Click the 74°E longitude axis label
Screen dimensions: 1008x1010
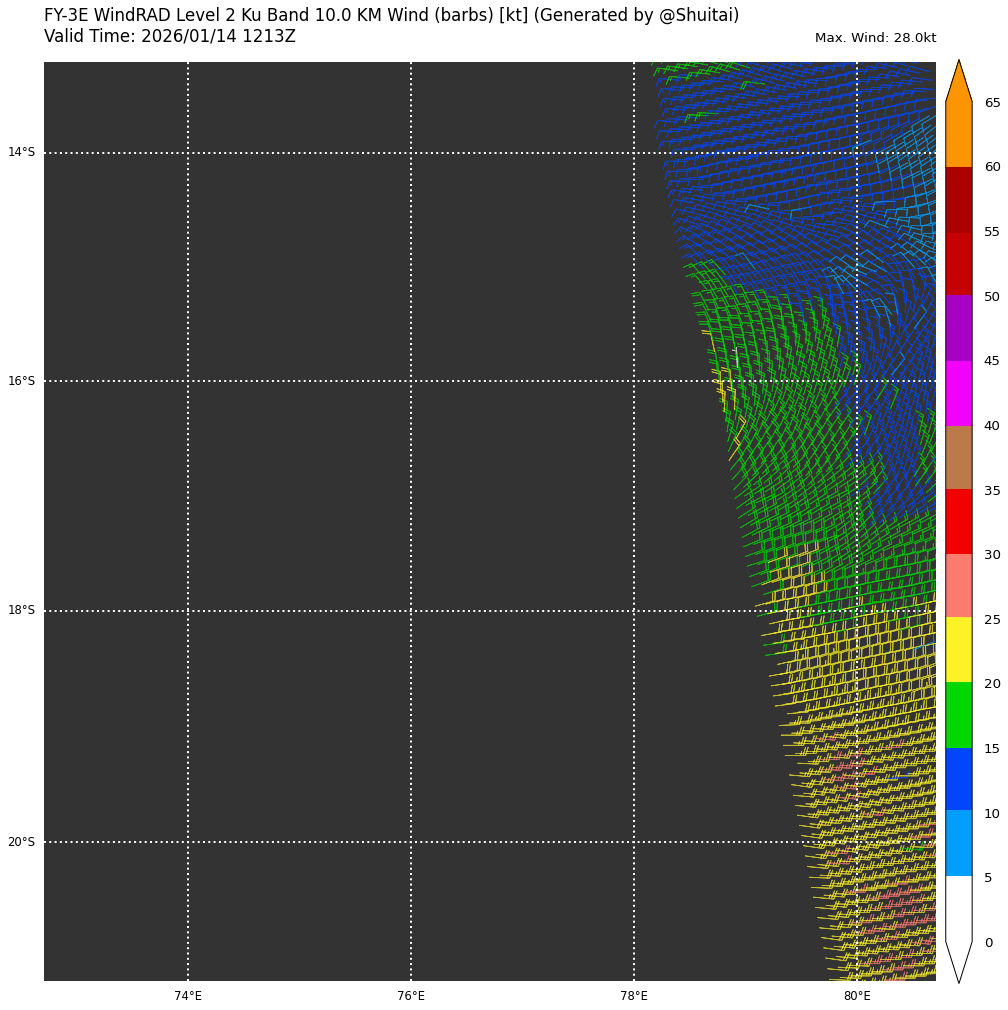[188, 996]
